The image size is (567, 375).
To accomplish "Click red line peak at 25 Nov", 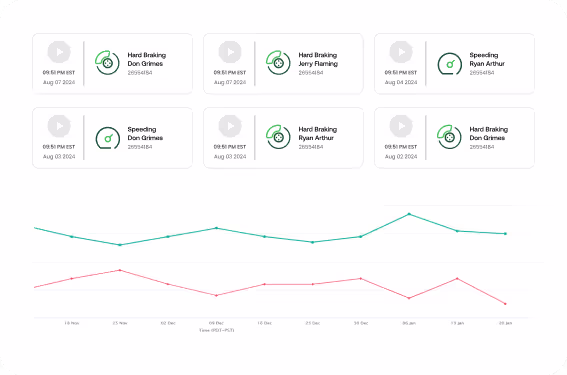I will 120,270.
